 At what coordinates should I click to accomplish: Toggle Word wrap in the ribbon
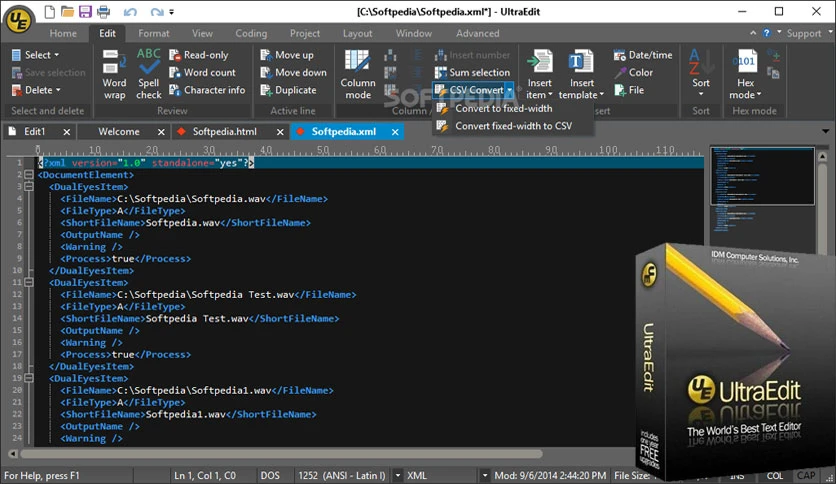114,74
